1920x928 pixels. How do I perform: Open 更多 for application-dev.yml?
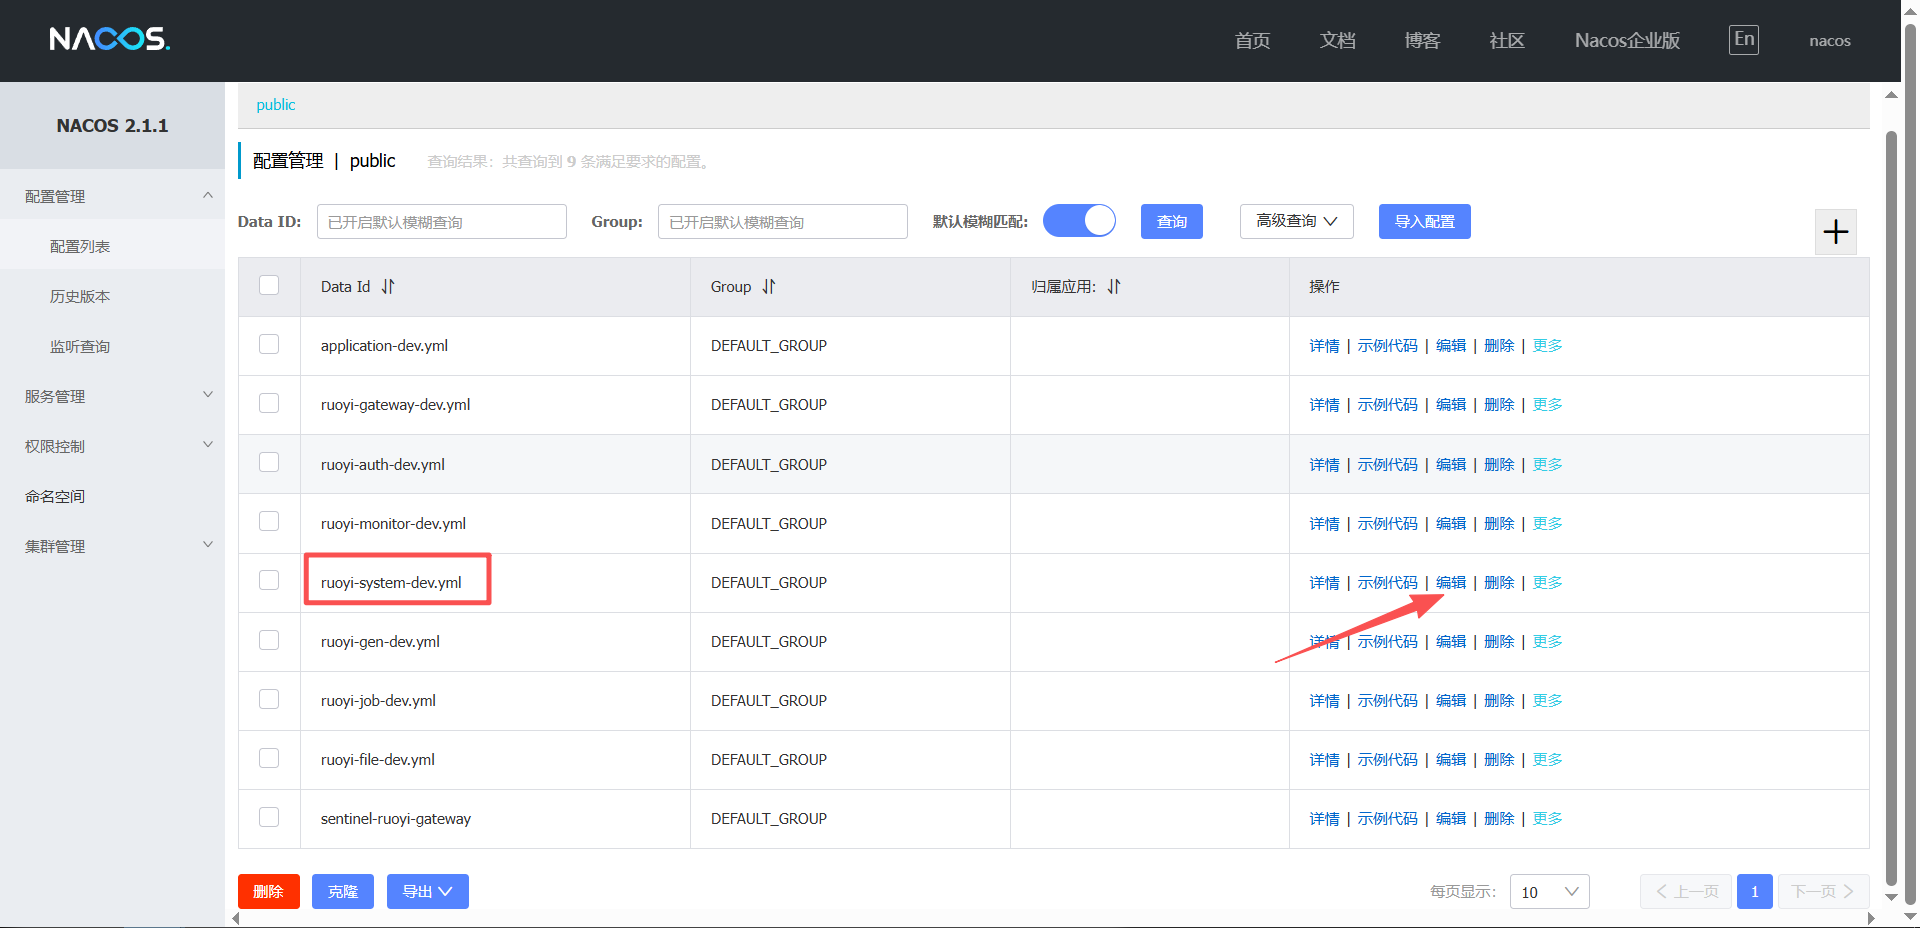coord(1547,346)
